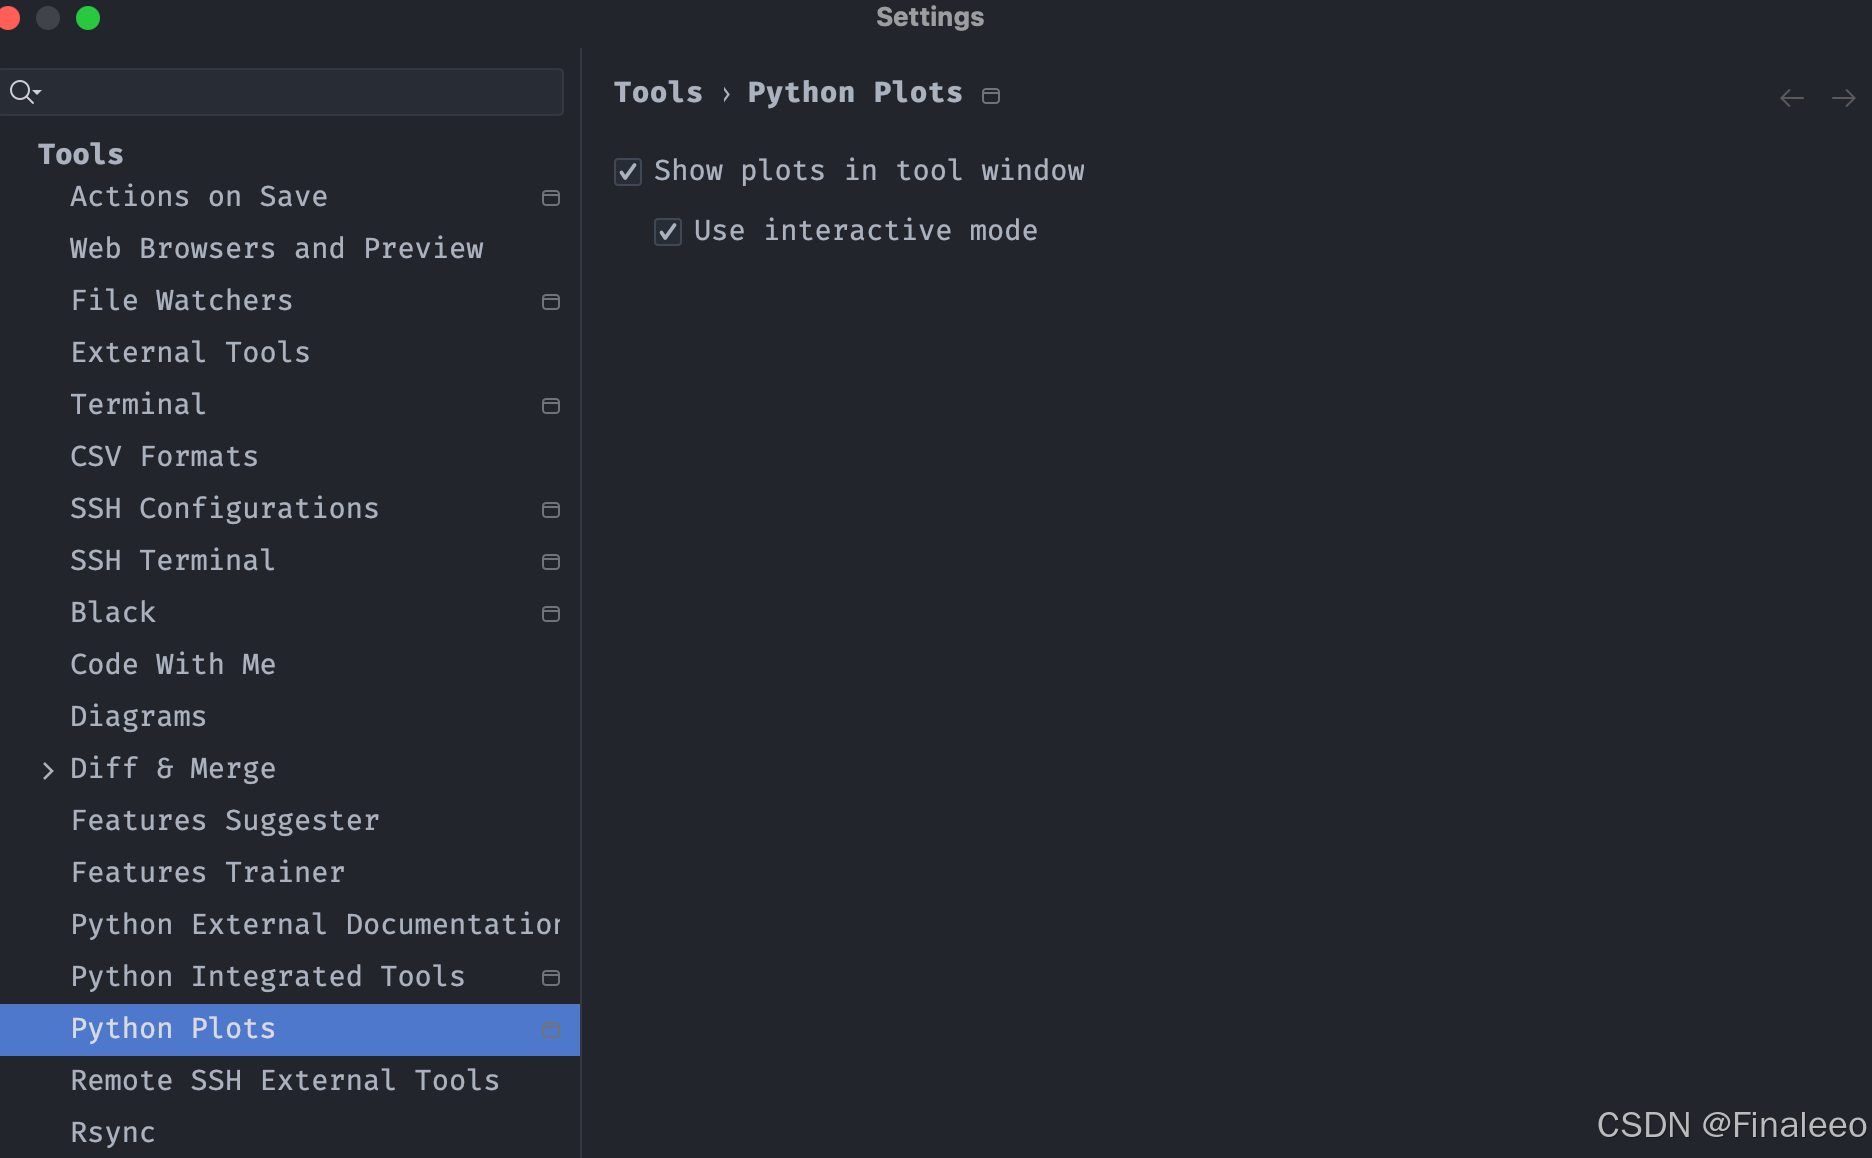Click the project-level icon beside Terminal
This screenshot has height=1158, width=1872.
pos(550,406)
